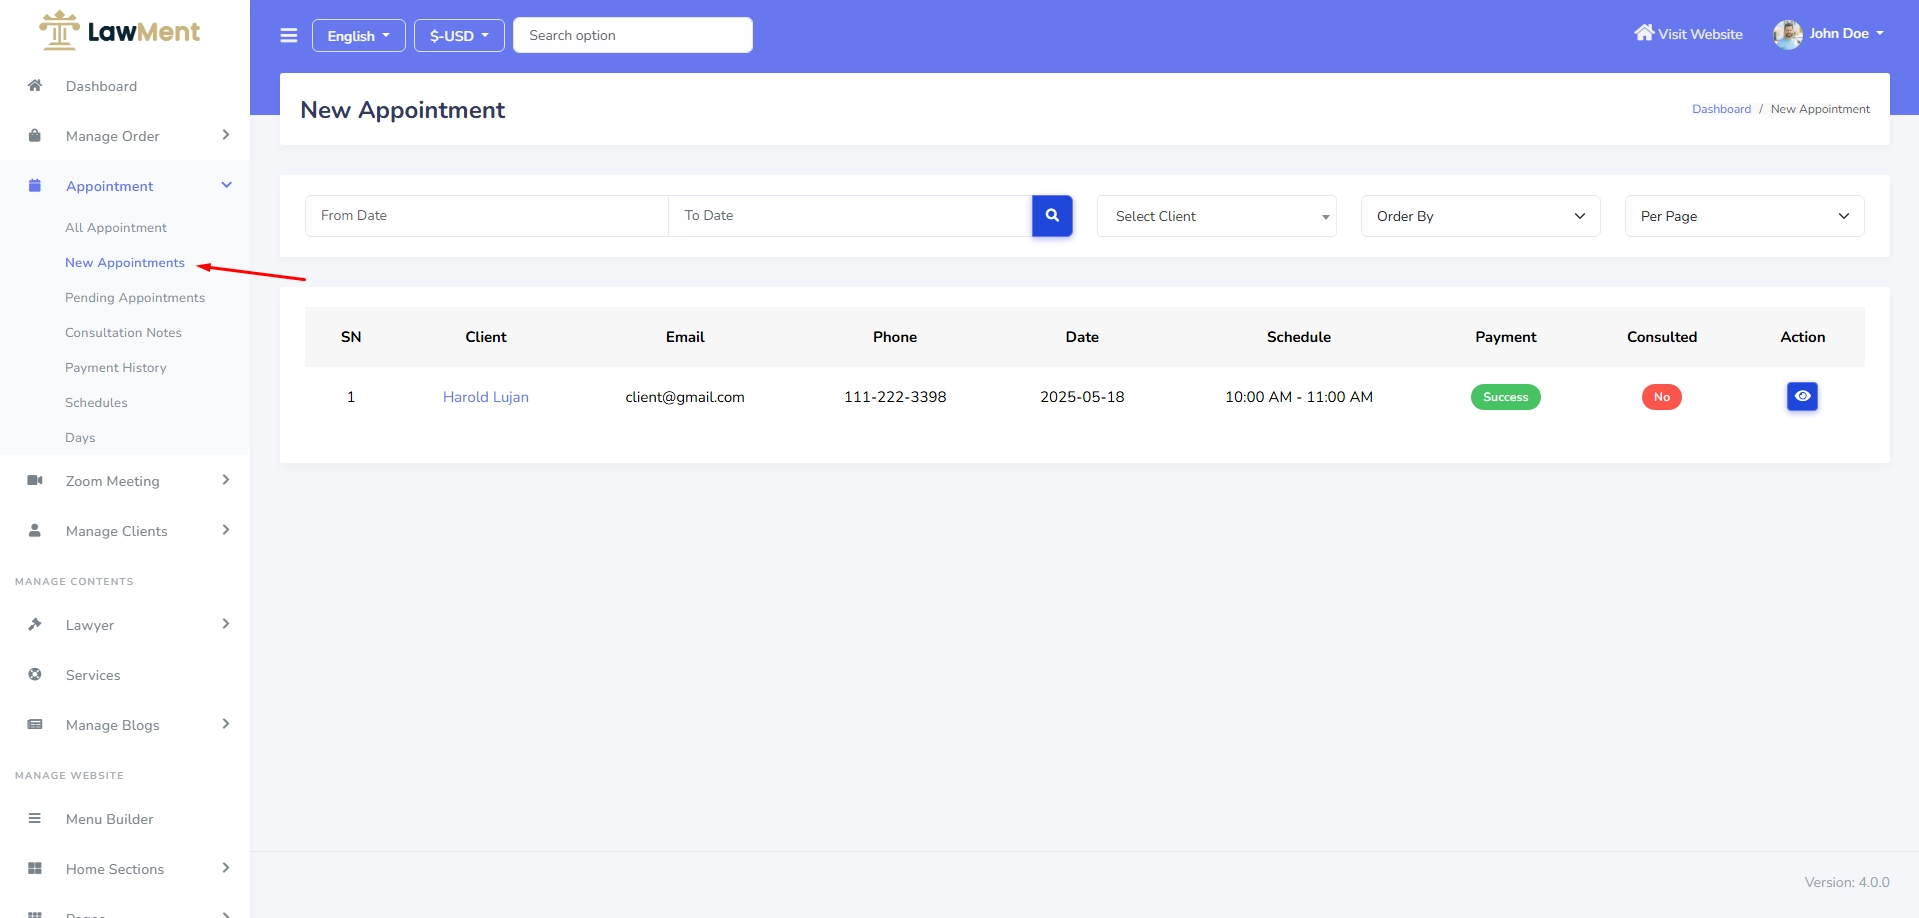The width and height of the screenshot is (1919, 918).
Task: Open All Appointment submenu item
Action: click(x=116, y=228)
